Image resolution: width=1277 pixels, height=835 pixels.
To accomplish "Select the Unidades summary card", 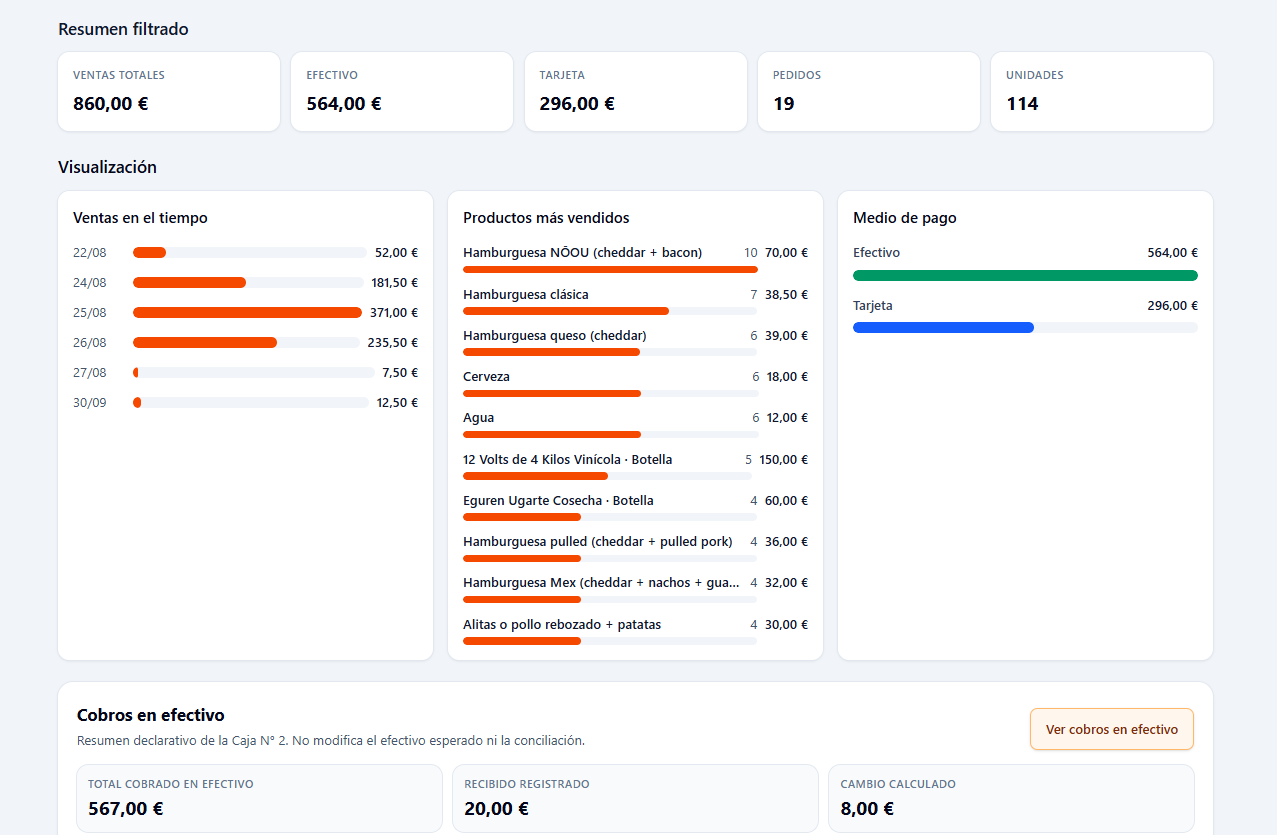I will click(1102, 92).
